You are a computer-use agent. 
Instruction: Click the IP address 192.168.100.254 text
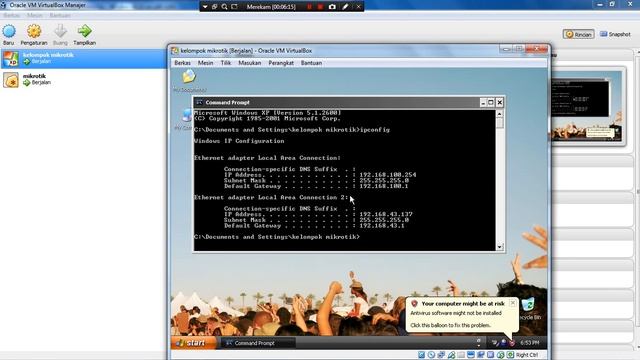pyautogui.click(x=388, y=175)
